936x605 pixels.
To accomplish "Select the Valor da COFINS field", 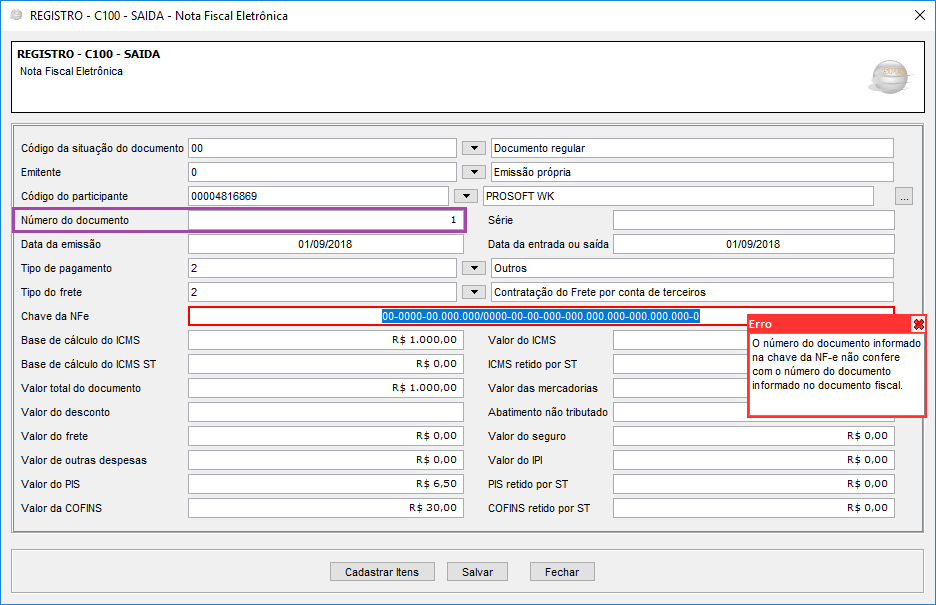I will [x=326, y=508].
